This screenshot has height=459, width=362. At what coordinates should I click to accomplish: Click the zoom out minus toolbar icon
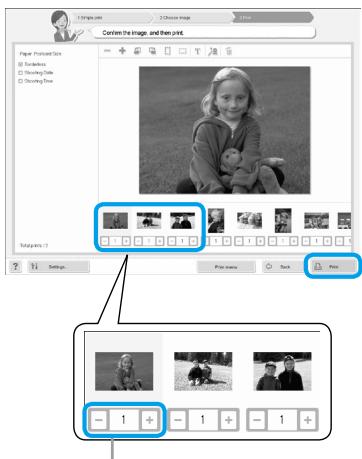click(x=107, y=51)
